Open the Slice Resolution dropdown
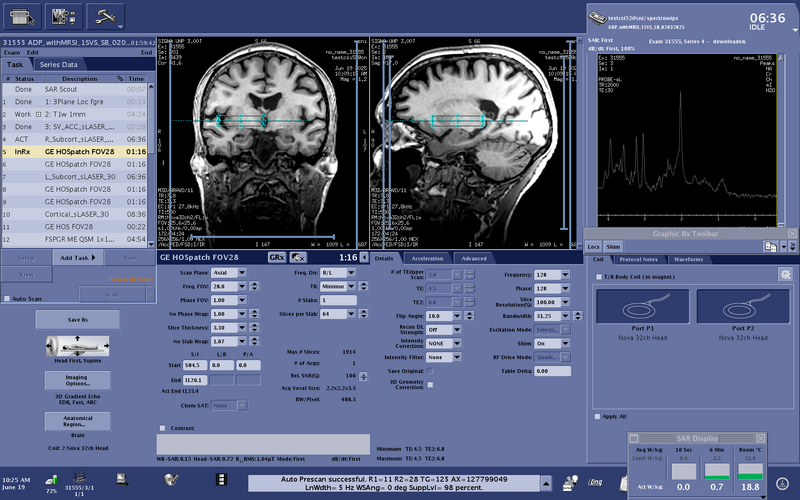This screenshot has height=500, width=800. (565, 302)
